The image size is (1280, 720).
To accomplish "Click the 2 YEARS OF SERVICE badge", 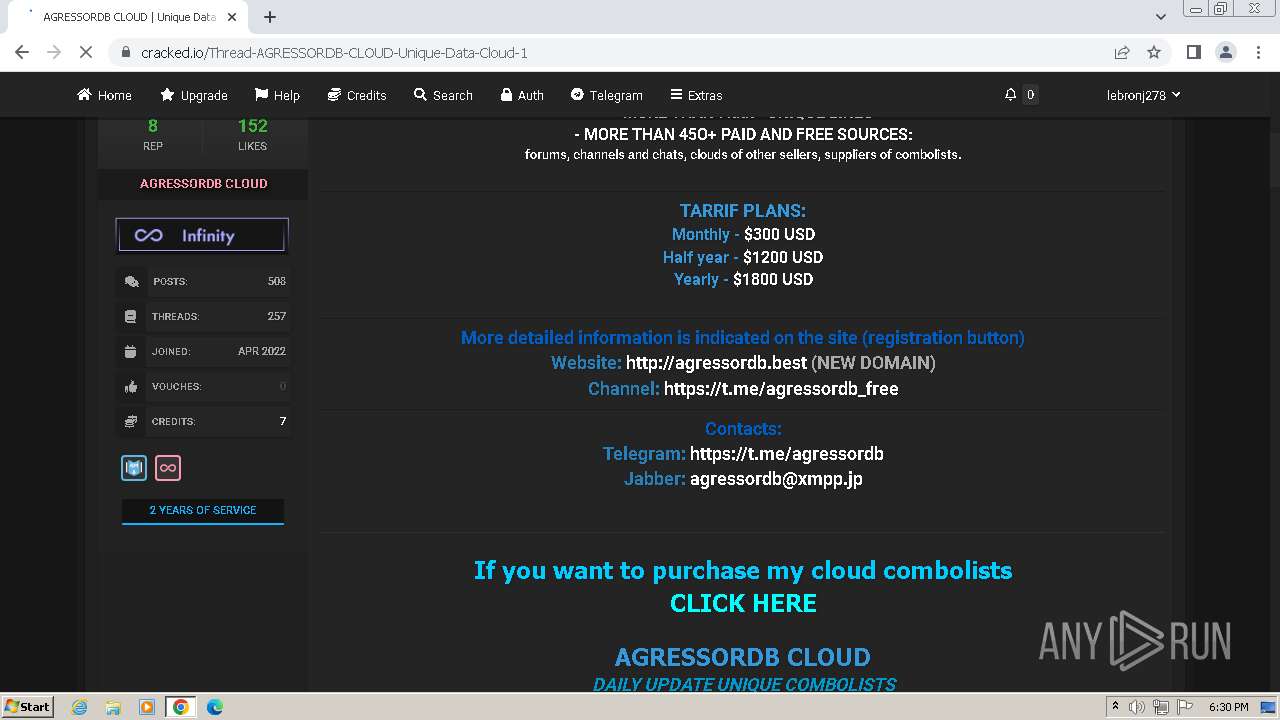I will point(203,510).
